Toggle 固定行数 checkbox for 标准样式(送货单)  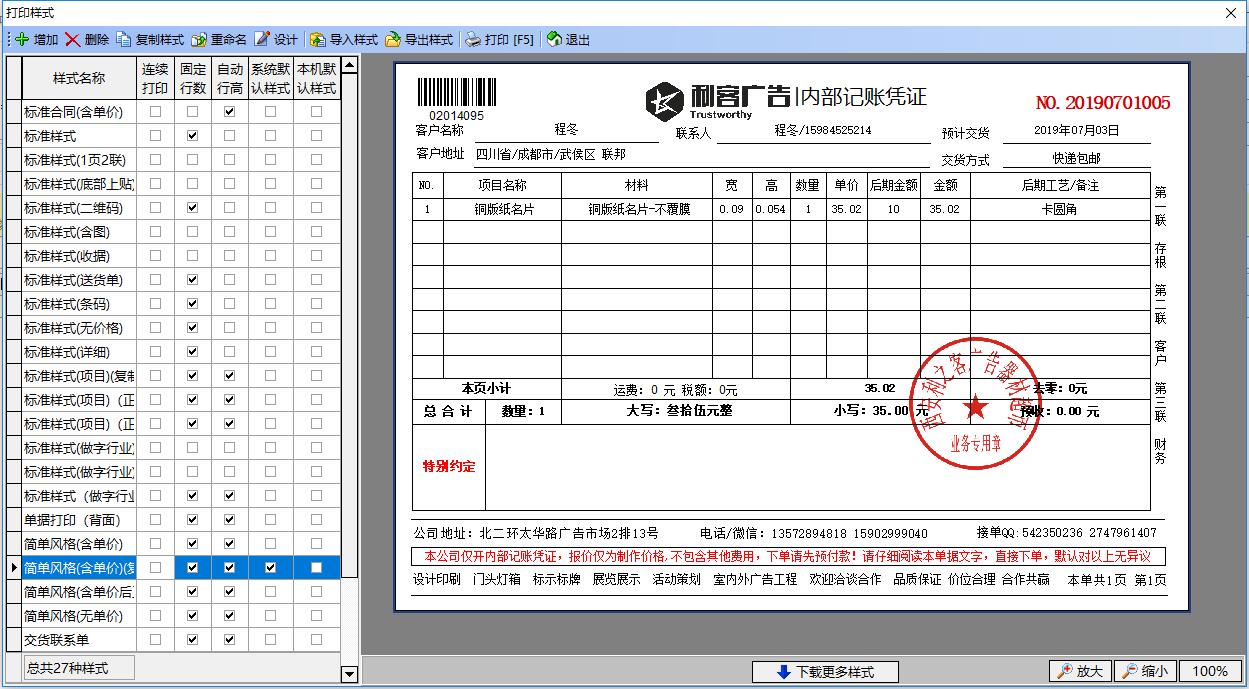pyautogui.click(x=193, y=280)
